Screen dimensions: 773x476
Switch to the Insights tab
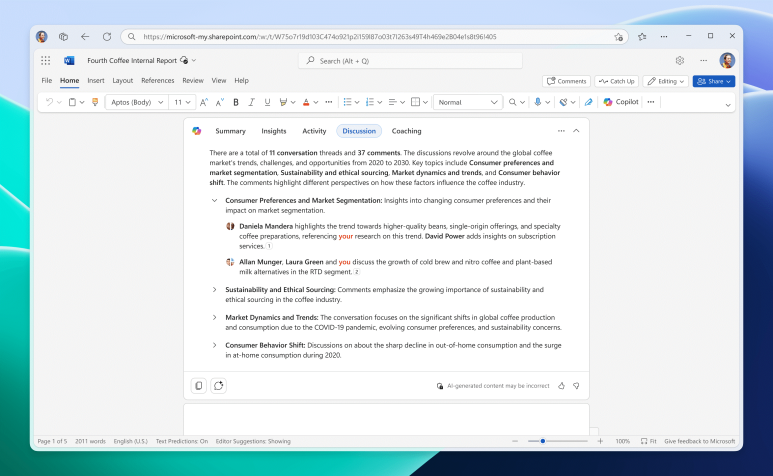273,131
